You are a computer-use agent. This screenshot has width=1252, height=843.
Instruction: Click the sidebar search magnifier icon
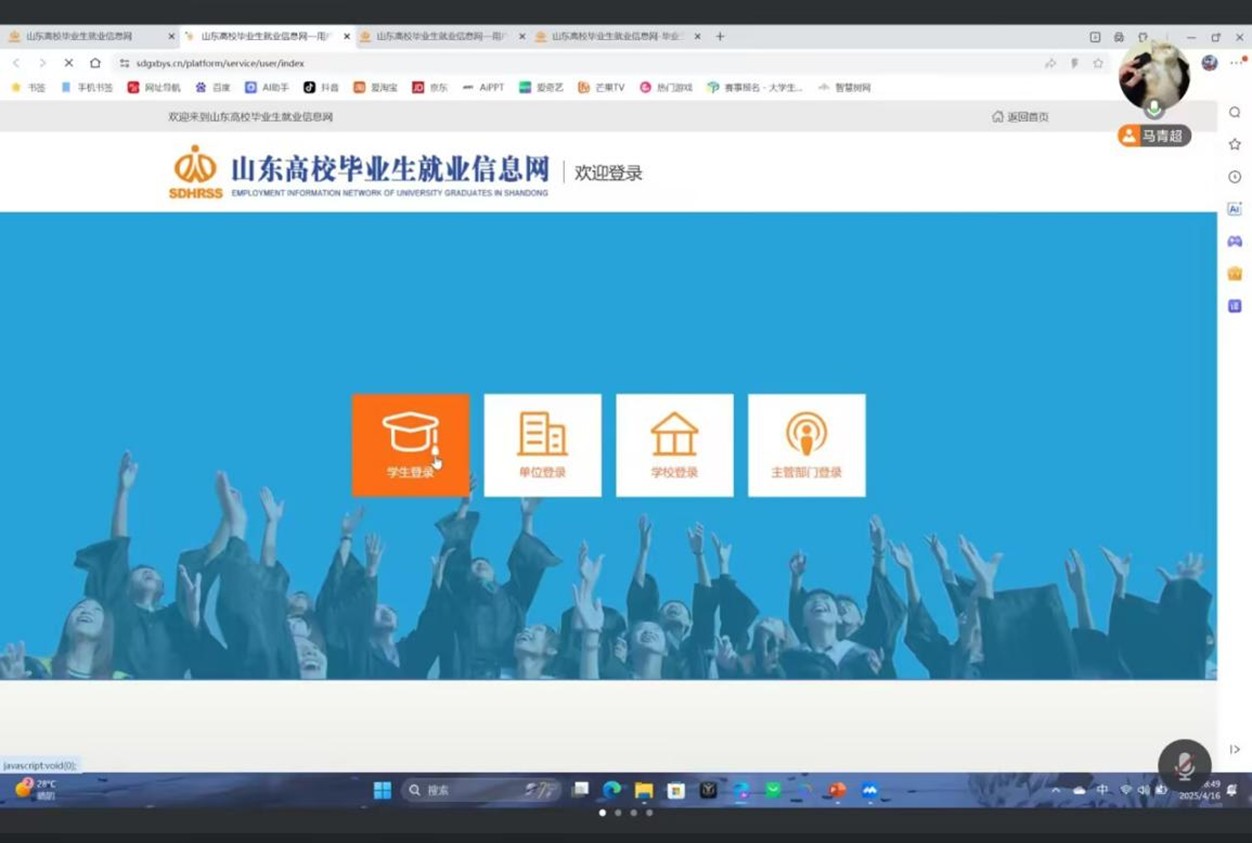(1234, 112)
